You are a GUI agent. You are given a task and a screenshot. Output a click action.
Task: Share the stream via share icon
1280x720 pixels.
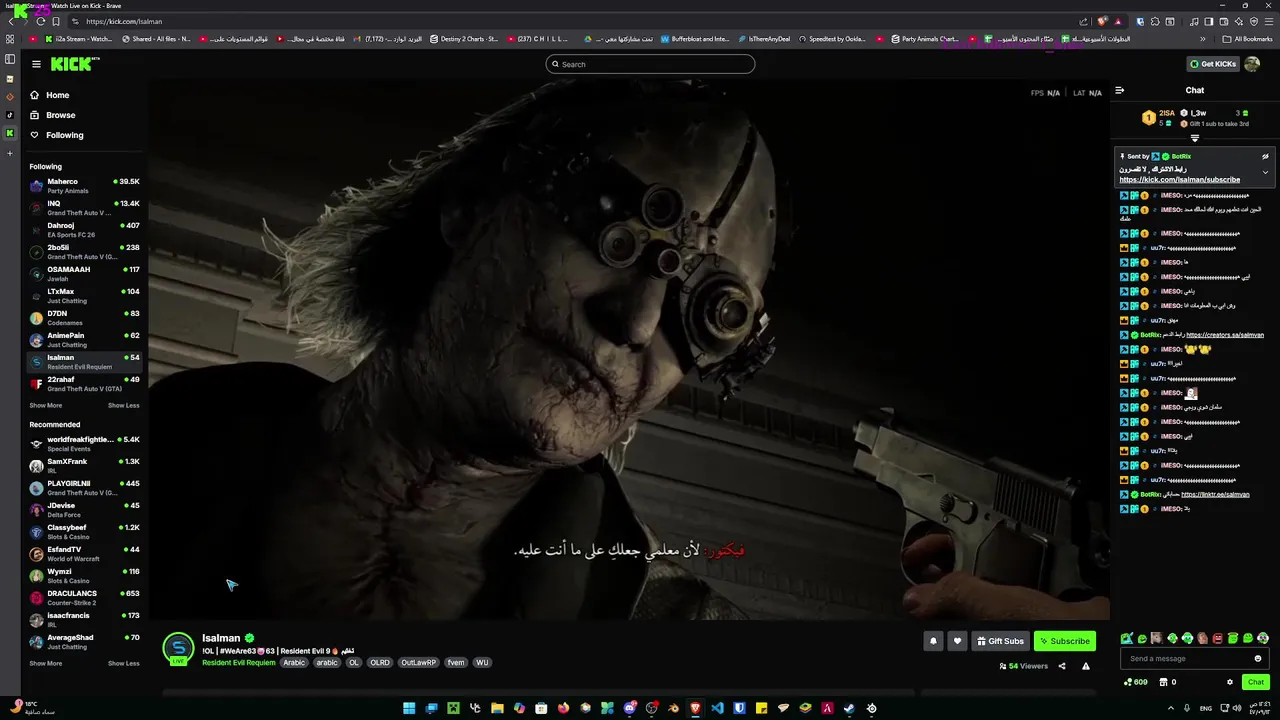[x=1062, y=666]
